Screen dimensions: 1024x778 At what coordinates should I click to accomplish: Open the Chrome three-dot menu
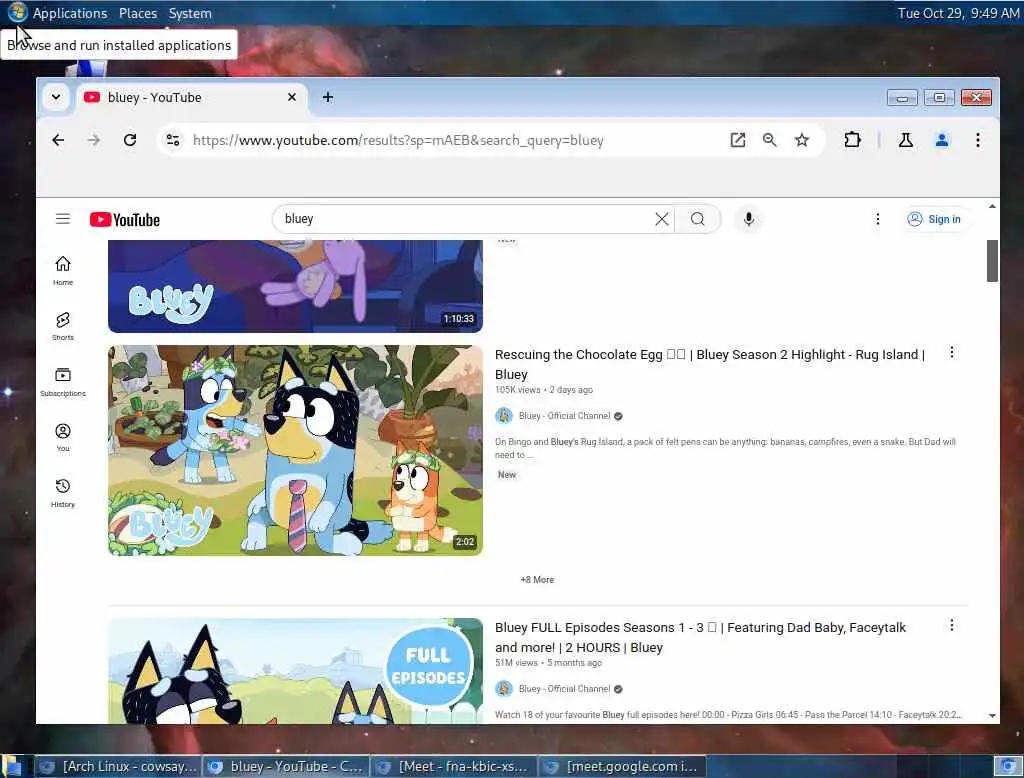pos(978,140)
